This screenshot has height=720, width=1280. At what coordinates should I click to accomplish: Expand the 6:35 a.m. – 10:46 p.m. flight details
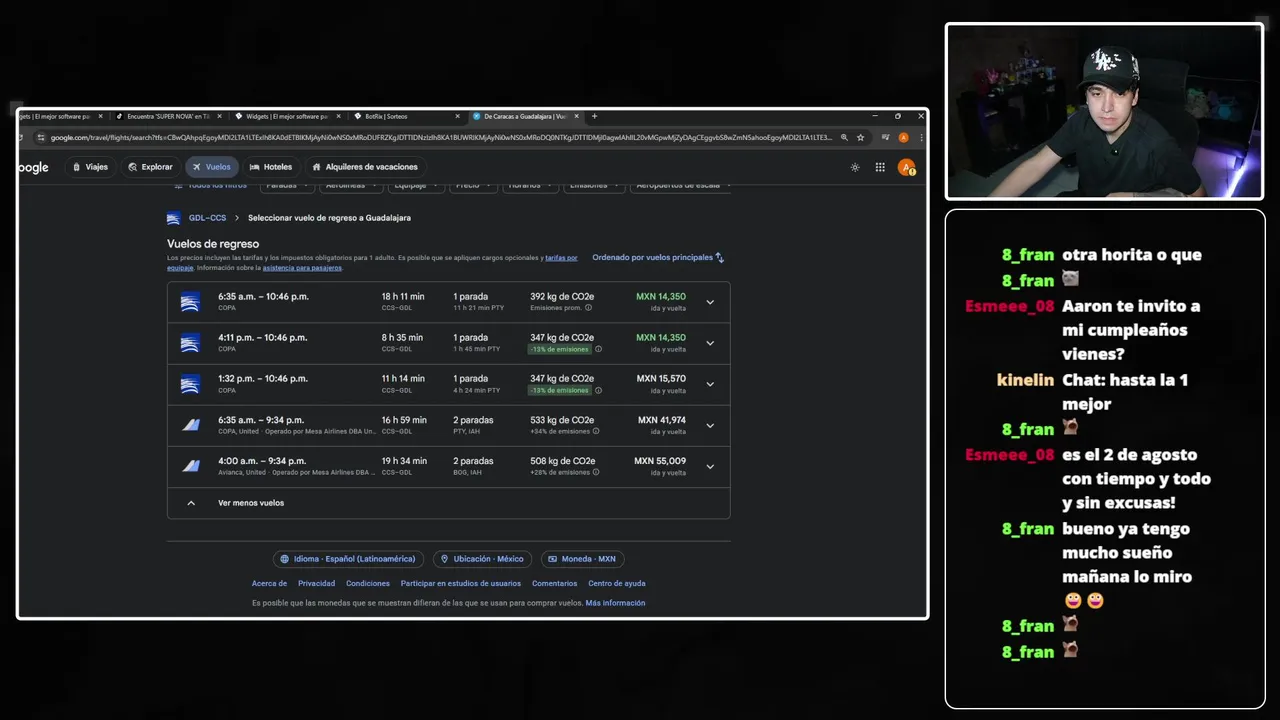coord(710,302)
